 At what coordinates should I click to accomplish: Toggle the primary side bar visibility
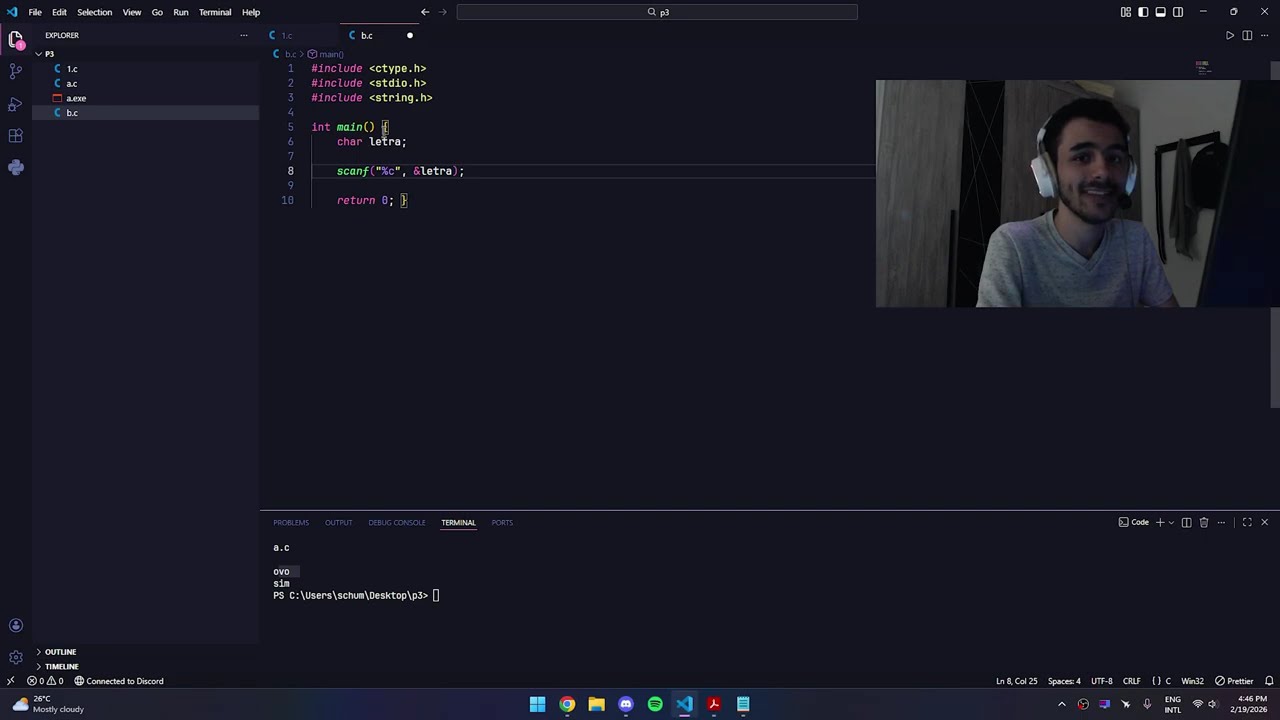1143,12
